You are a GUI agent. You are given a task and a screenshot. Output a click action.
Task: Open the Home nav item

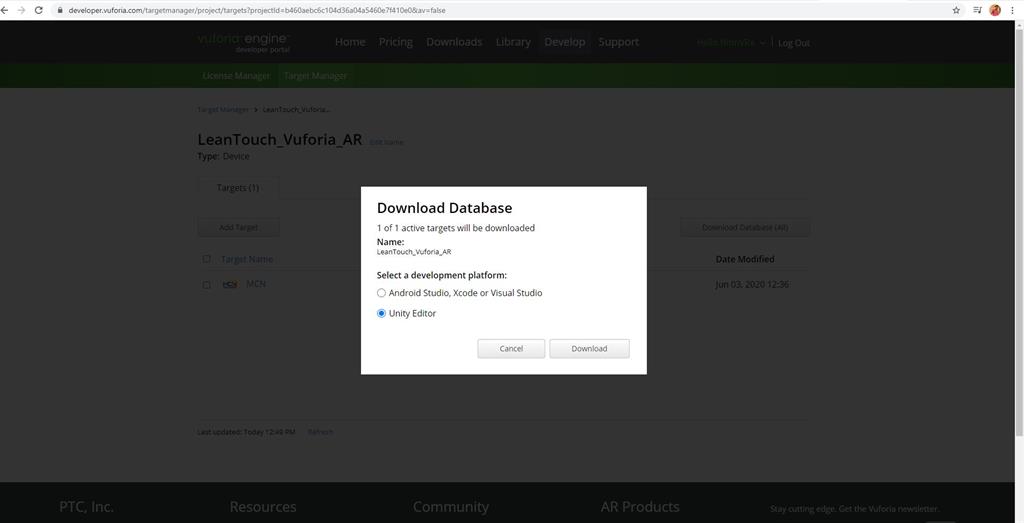click(350, 42)
